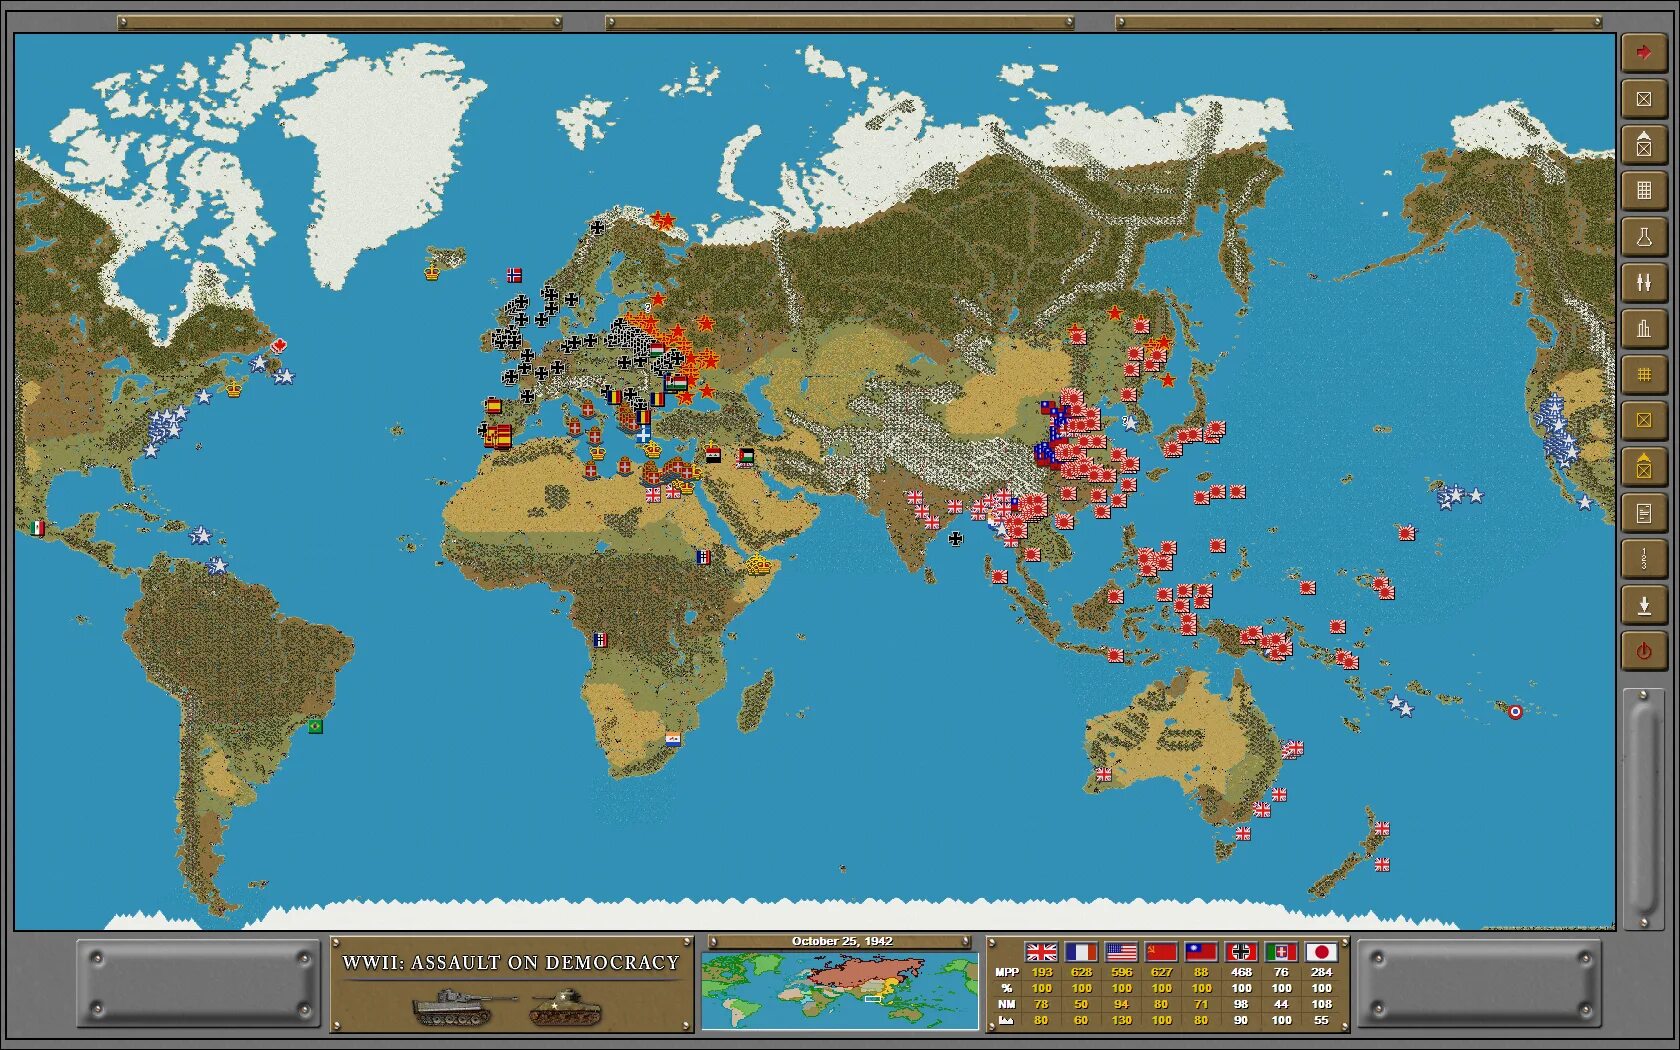Click China MPP value '88'

1201,972
